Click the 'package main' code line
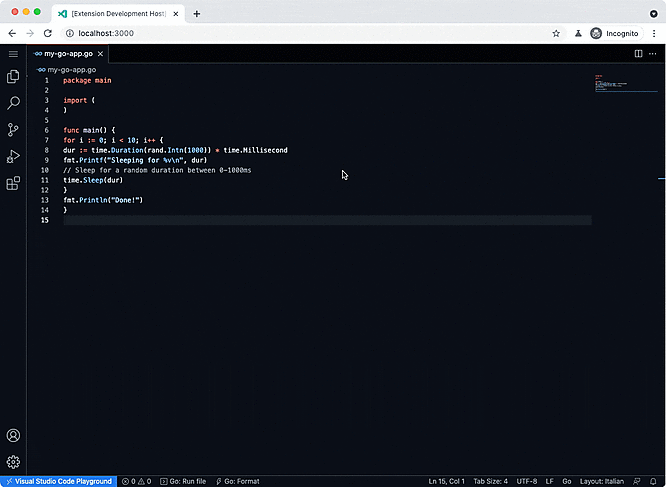This screenshot has height=487, width=666. click(87, 80)
